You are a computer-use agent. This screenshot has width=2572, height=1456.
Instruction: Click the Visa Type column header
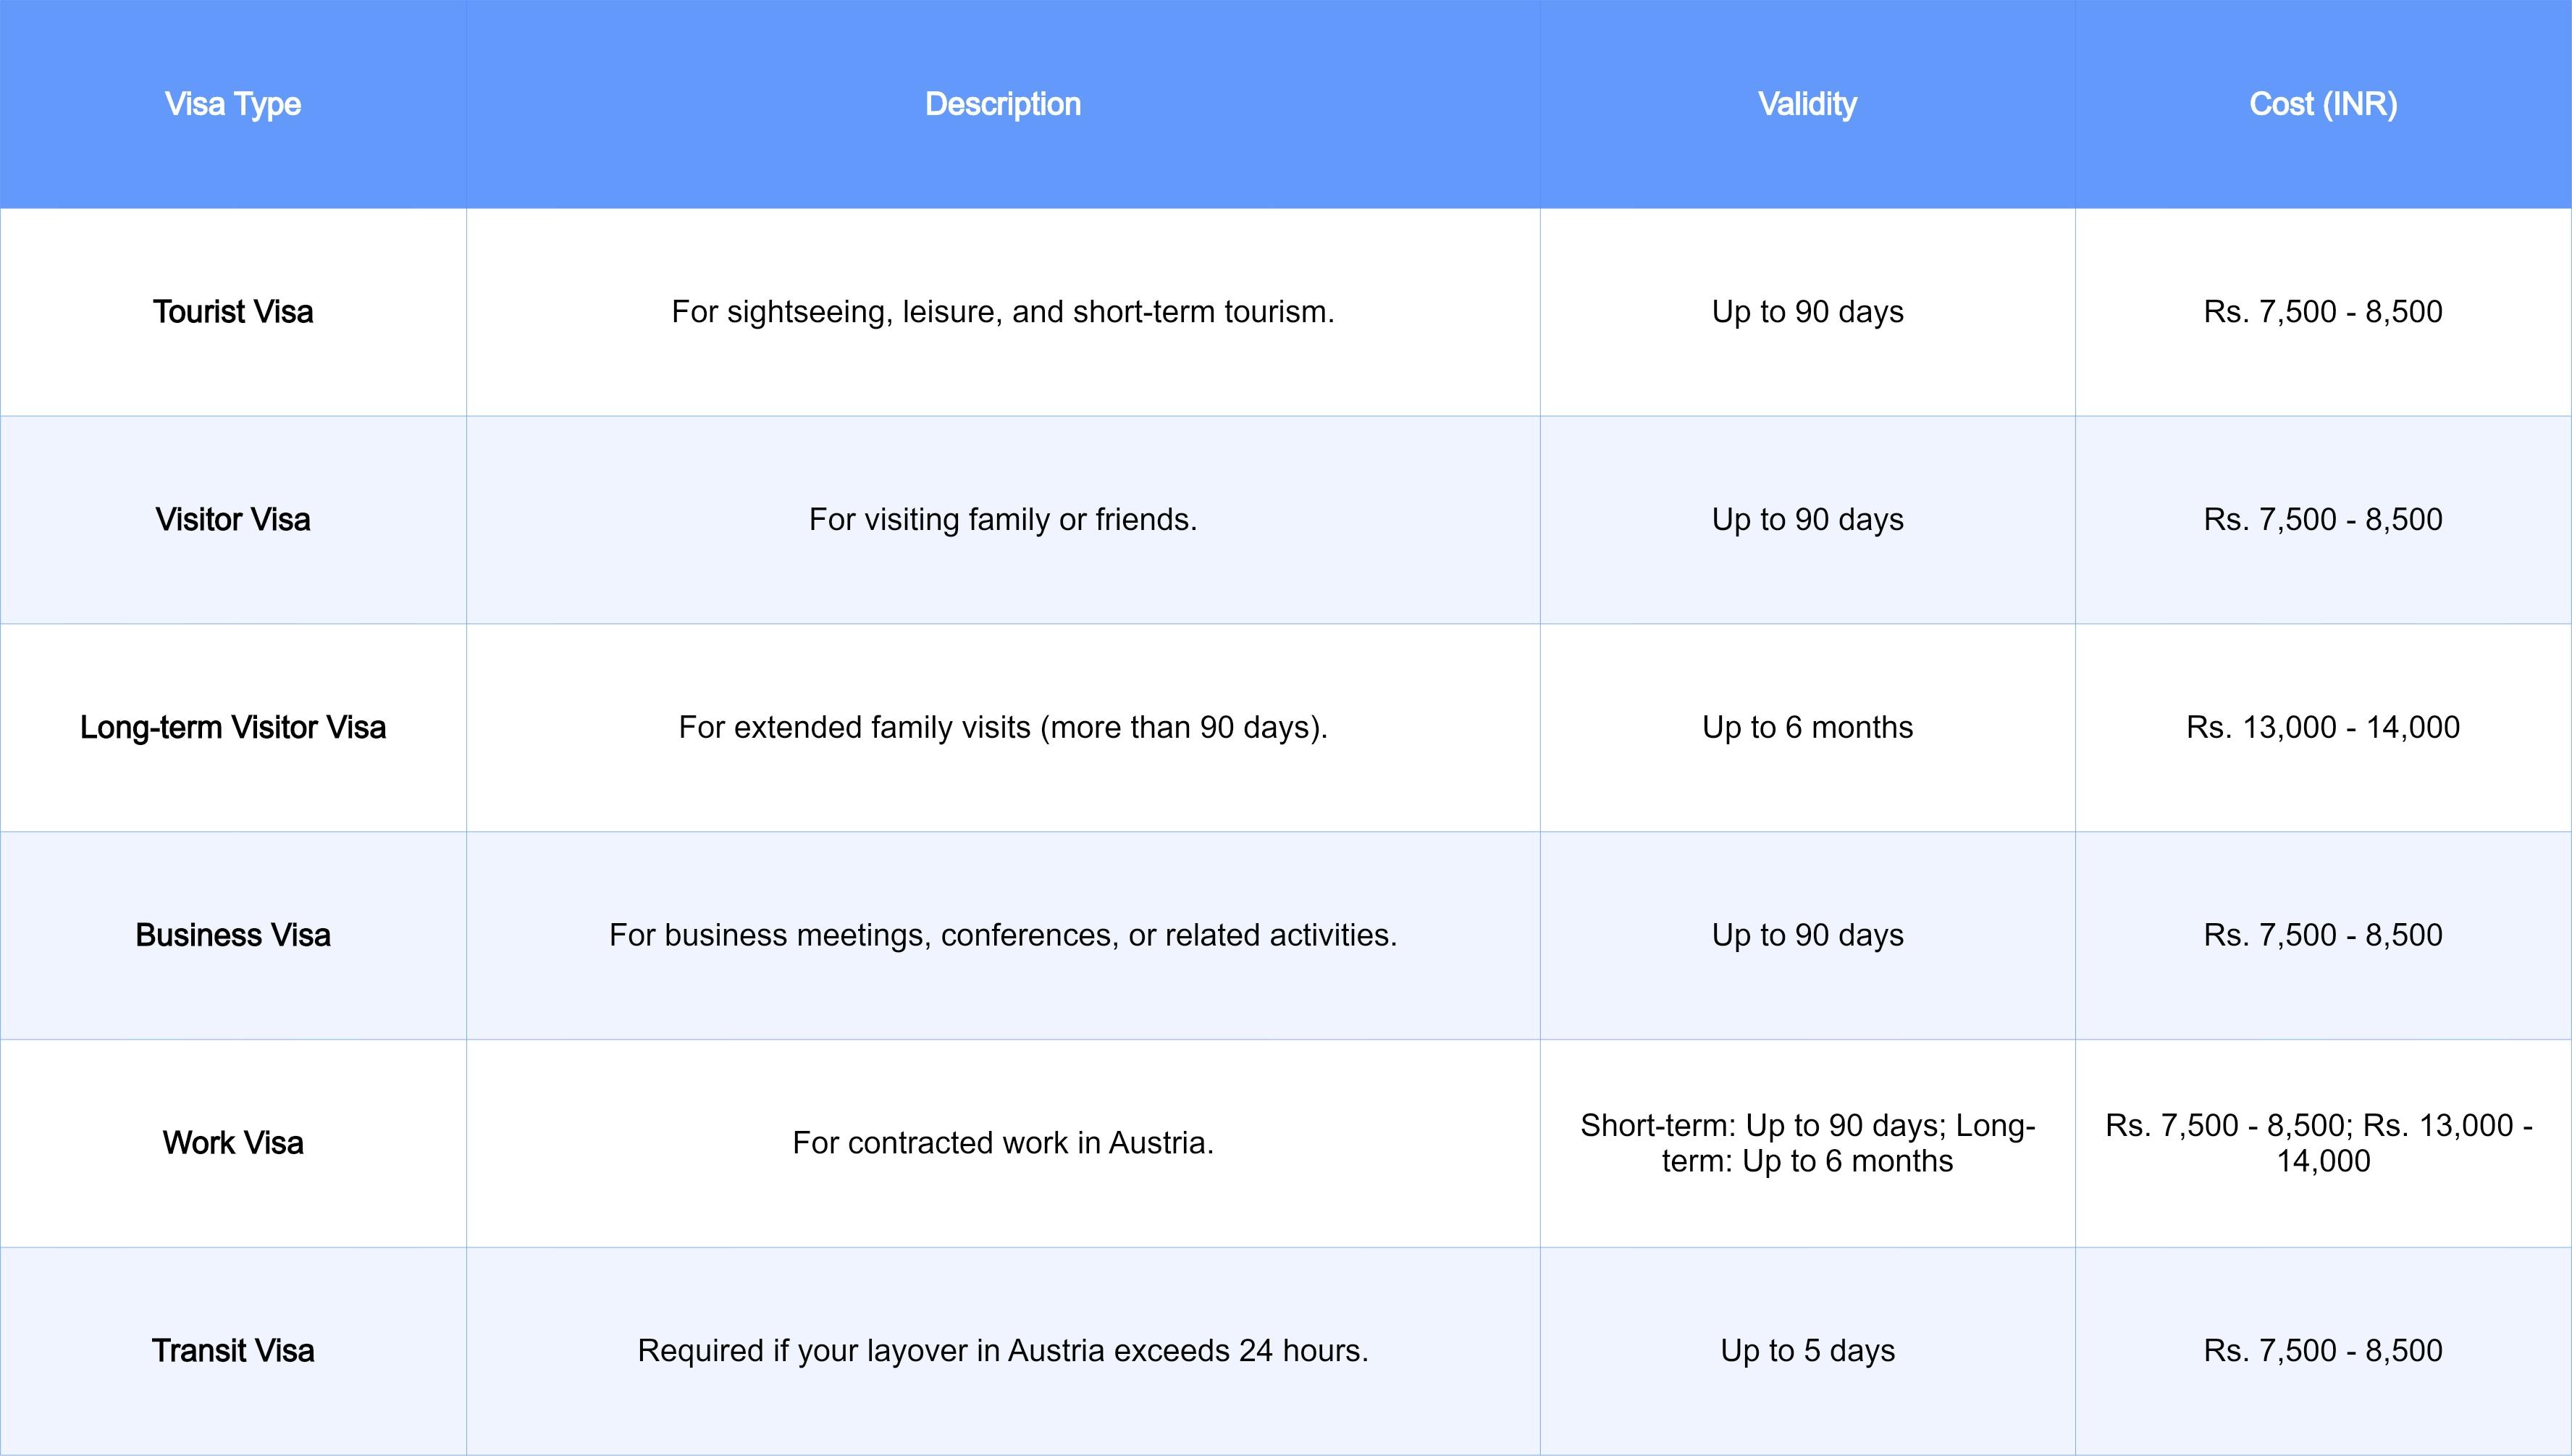(233, 104)
